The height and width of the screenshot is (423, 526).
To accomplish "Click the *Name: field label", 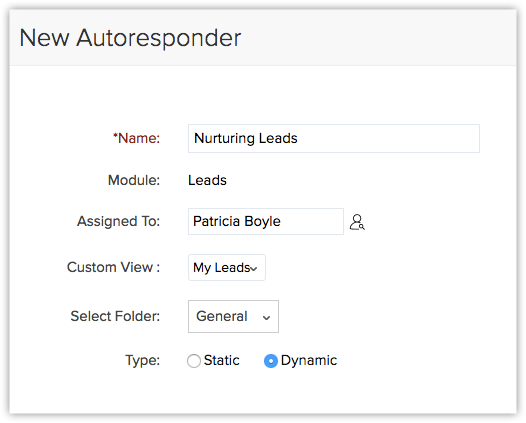I will pyautogui.click(x=136, y=138).
